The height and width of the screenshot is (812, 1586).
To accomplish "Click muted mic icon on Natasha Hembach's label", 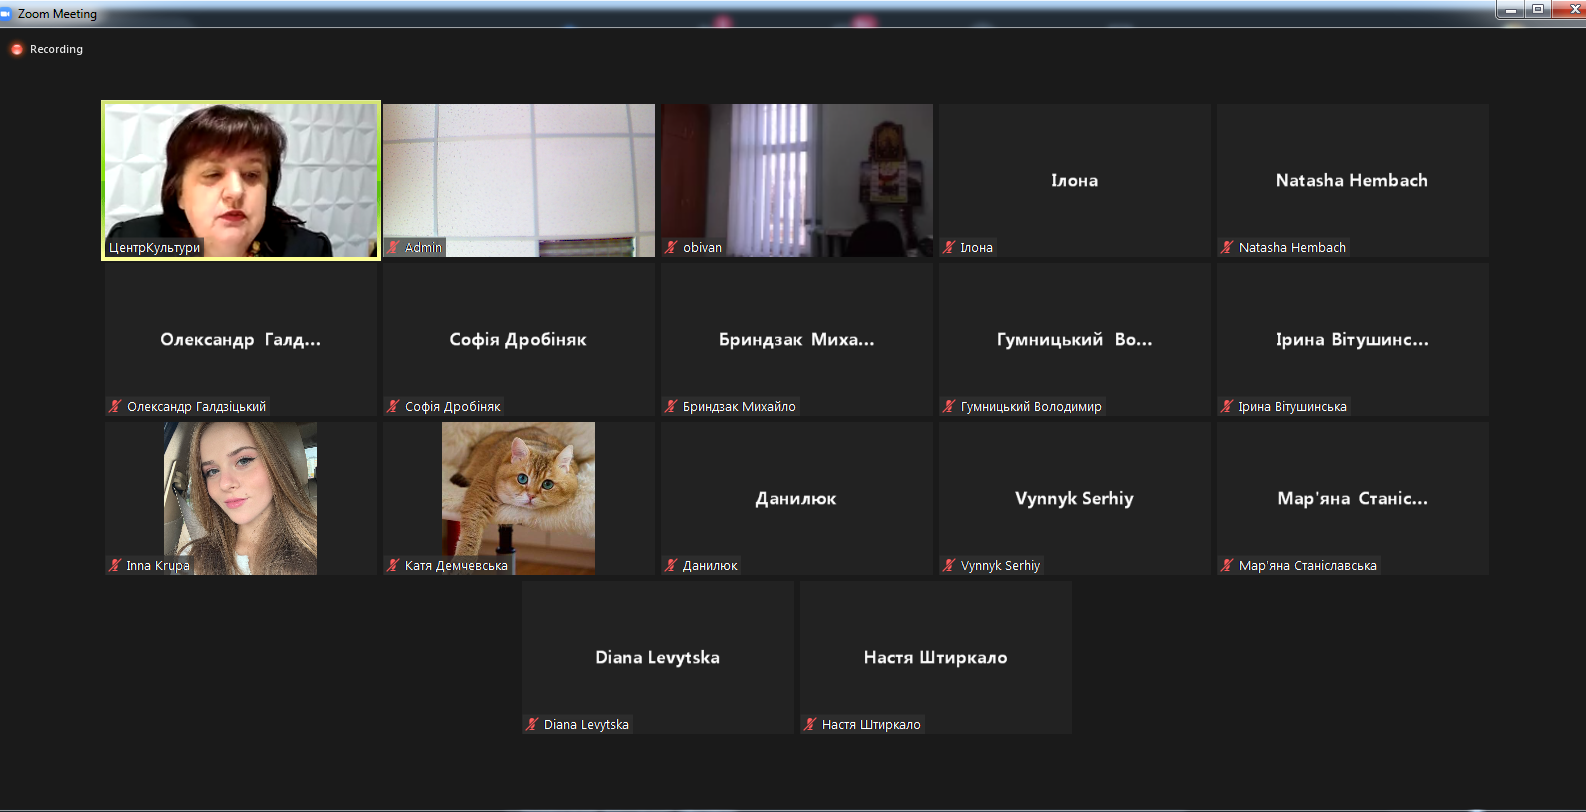I will point(1227,247).
